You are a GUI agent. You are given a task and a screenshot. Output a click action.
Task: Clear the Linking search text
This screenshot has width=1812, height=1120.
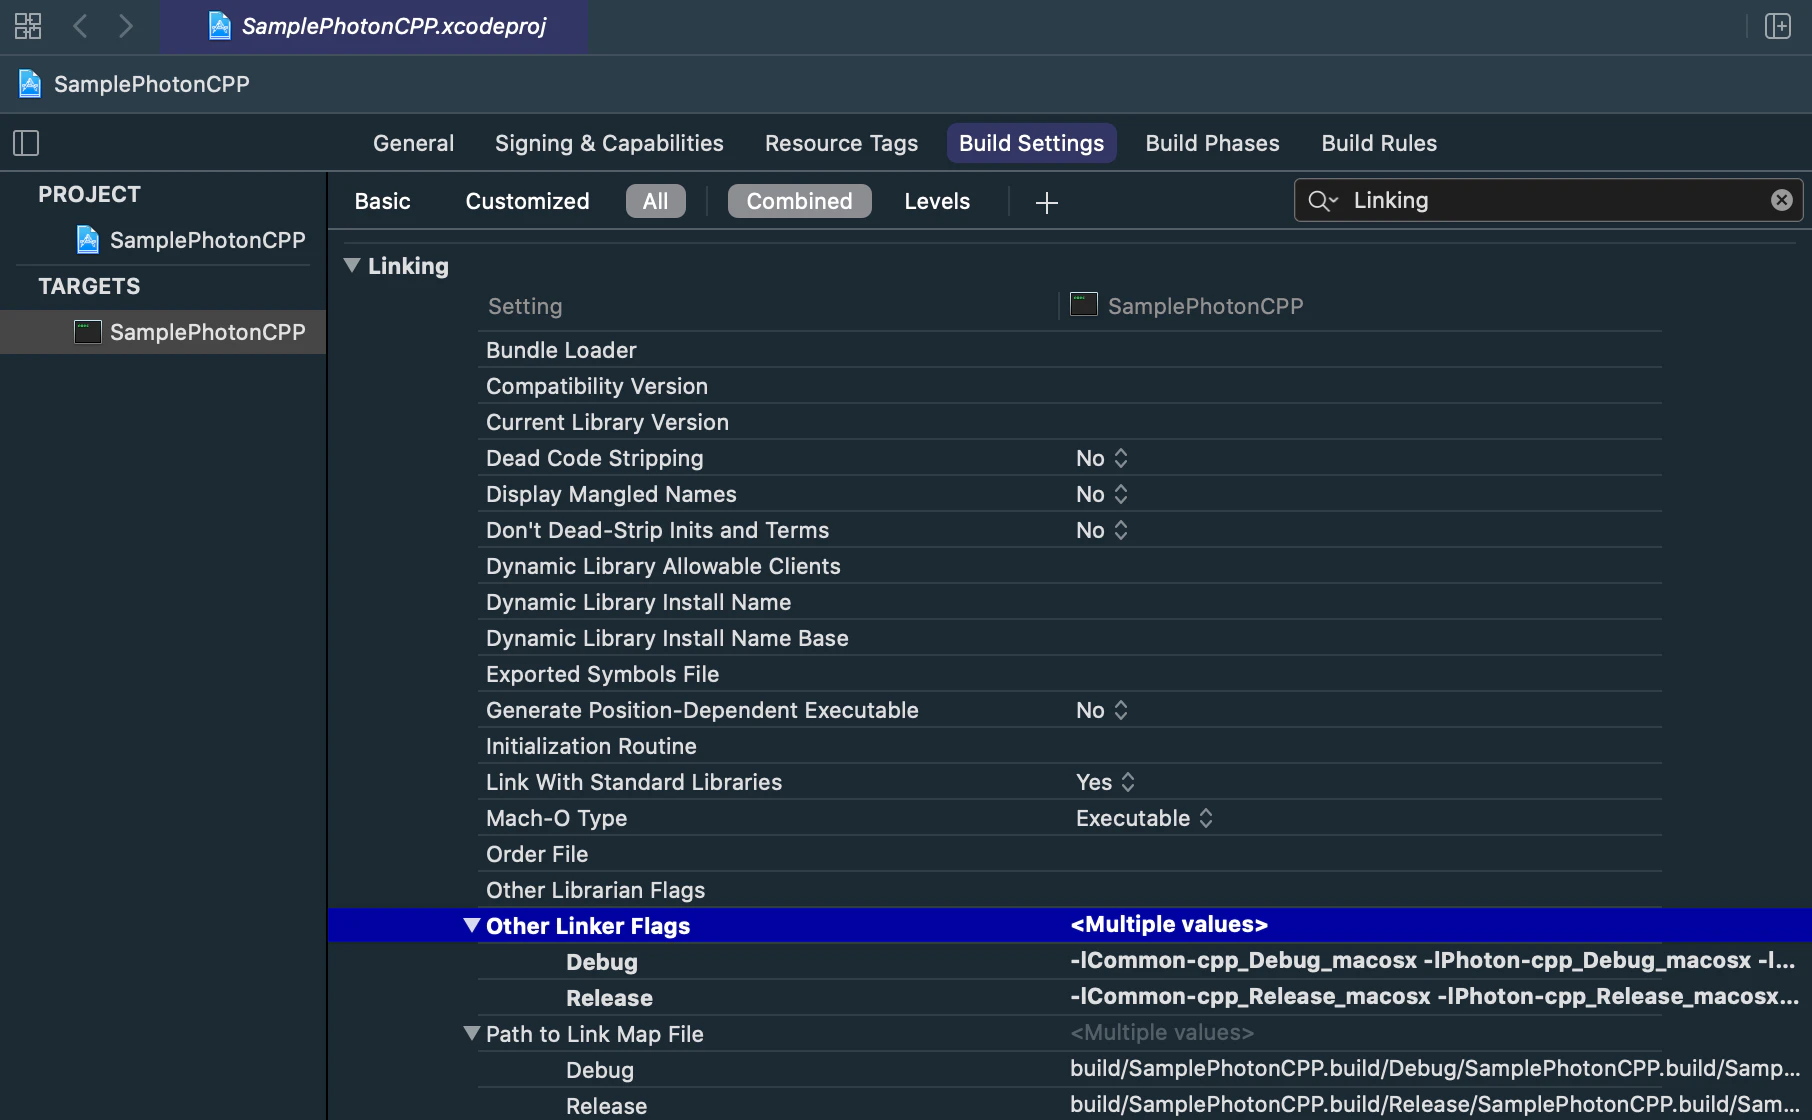(1782, 200)
